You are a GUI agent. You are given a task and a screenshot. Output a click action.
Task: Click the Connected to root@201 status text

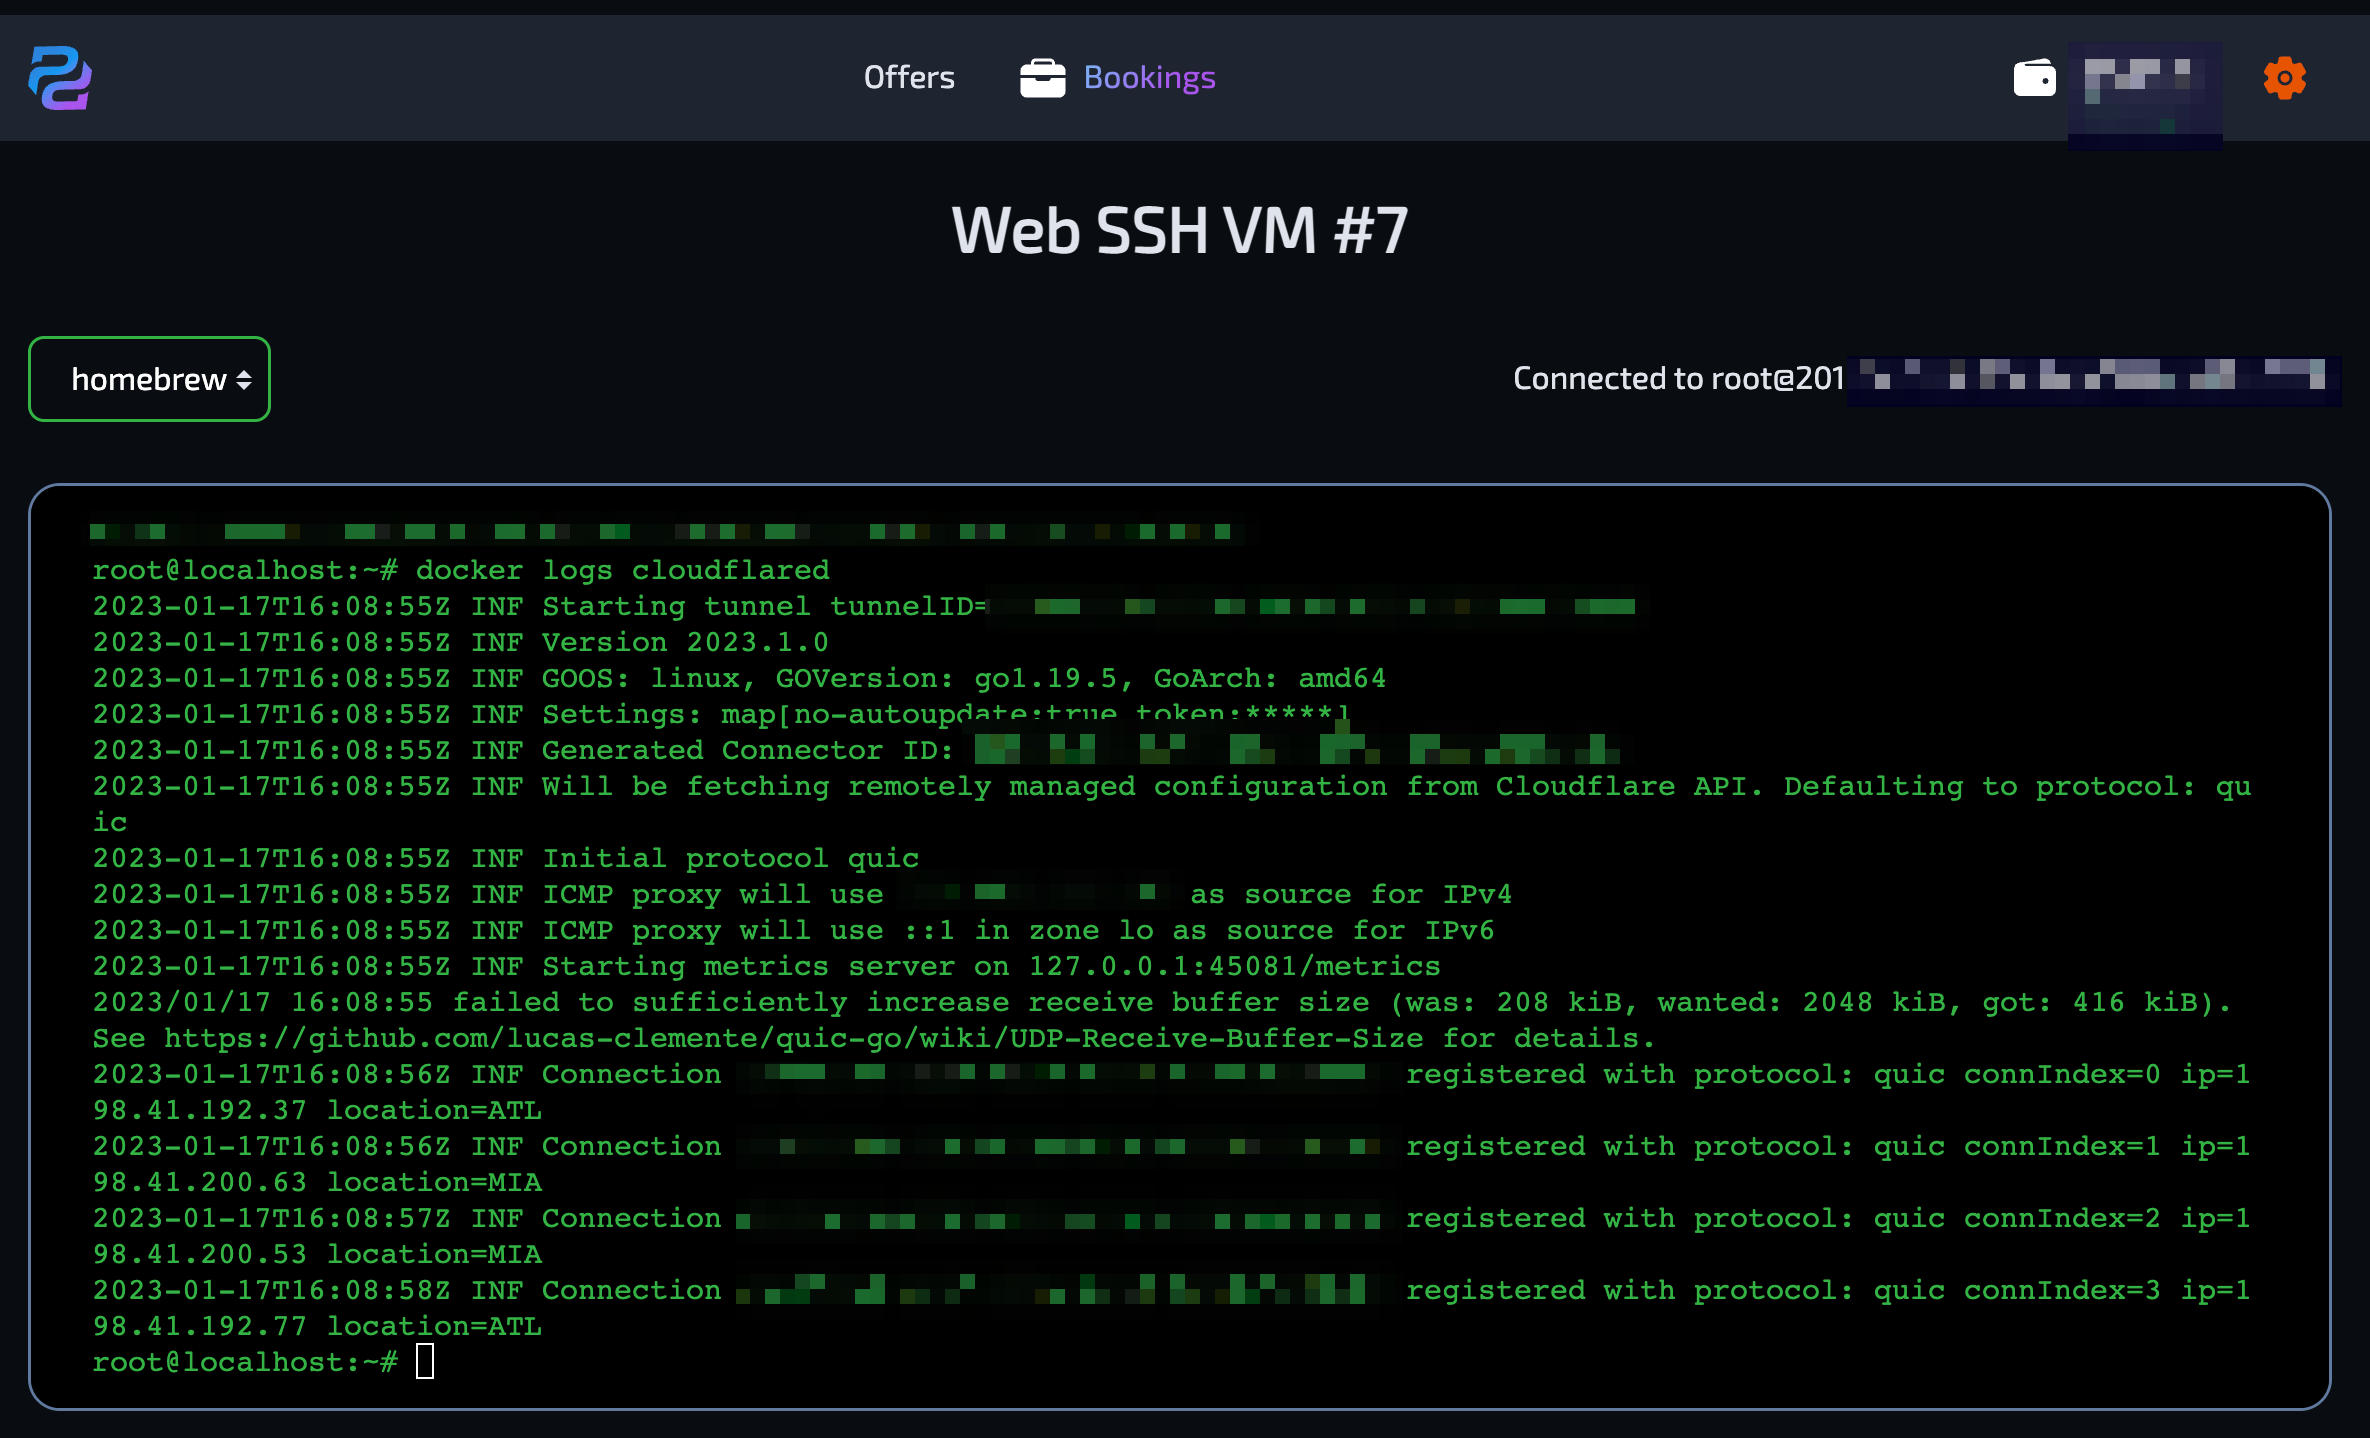[x=1678, y=379]
